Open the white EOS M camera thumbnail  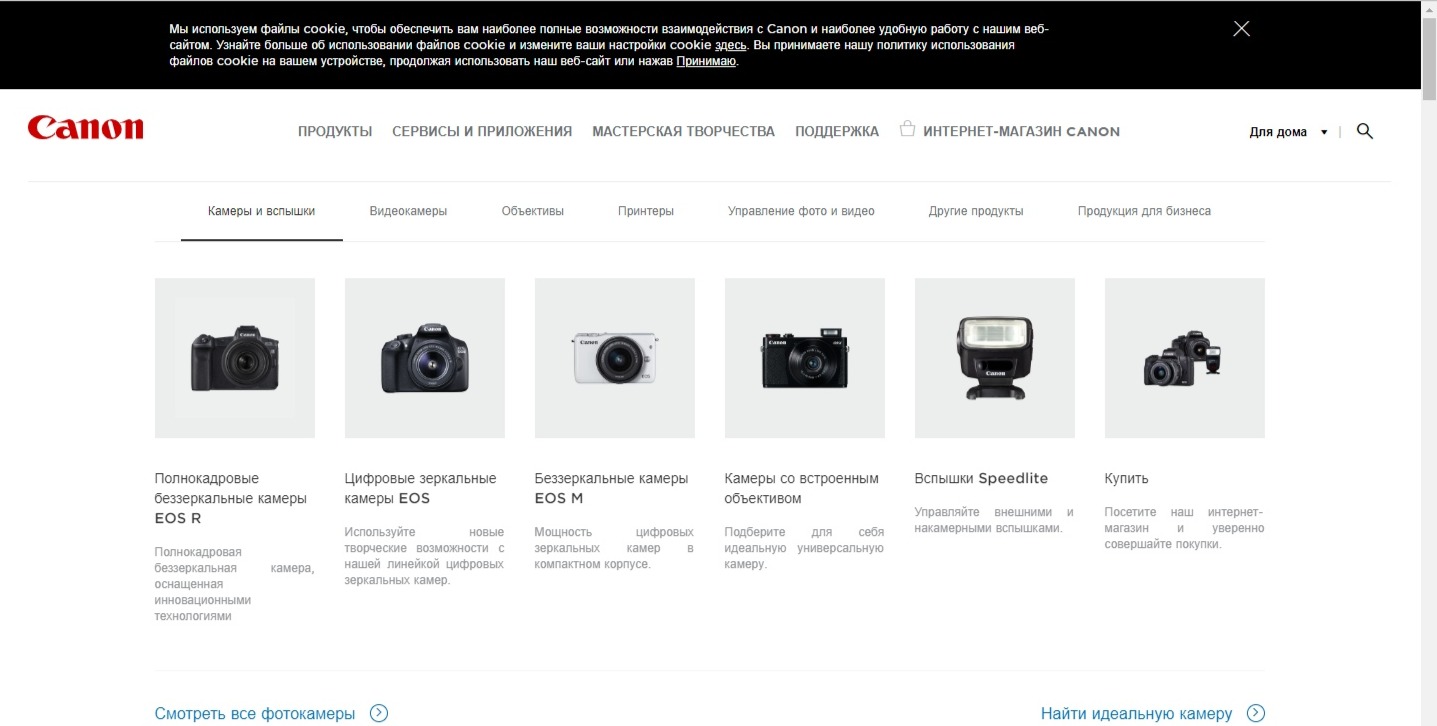tap(615, 358)
